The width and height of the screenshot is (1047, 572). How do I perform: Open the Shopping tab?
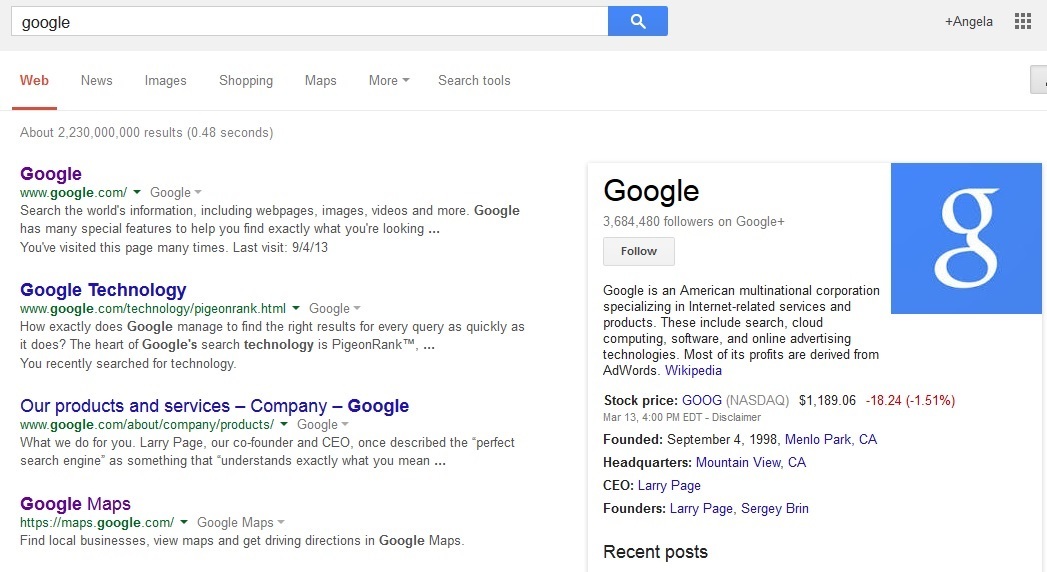[x=246, y=81]
